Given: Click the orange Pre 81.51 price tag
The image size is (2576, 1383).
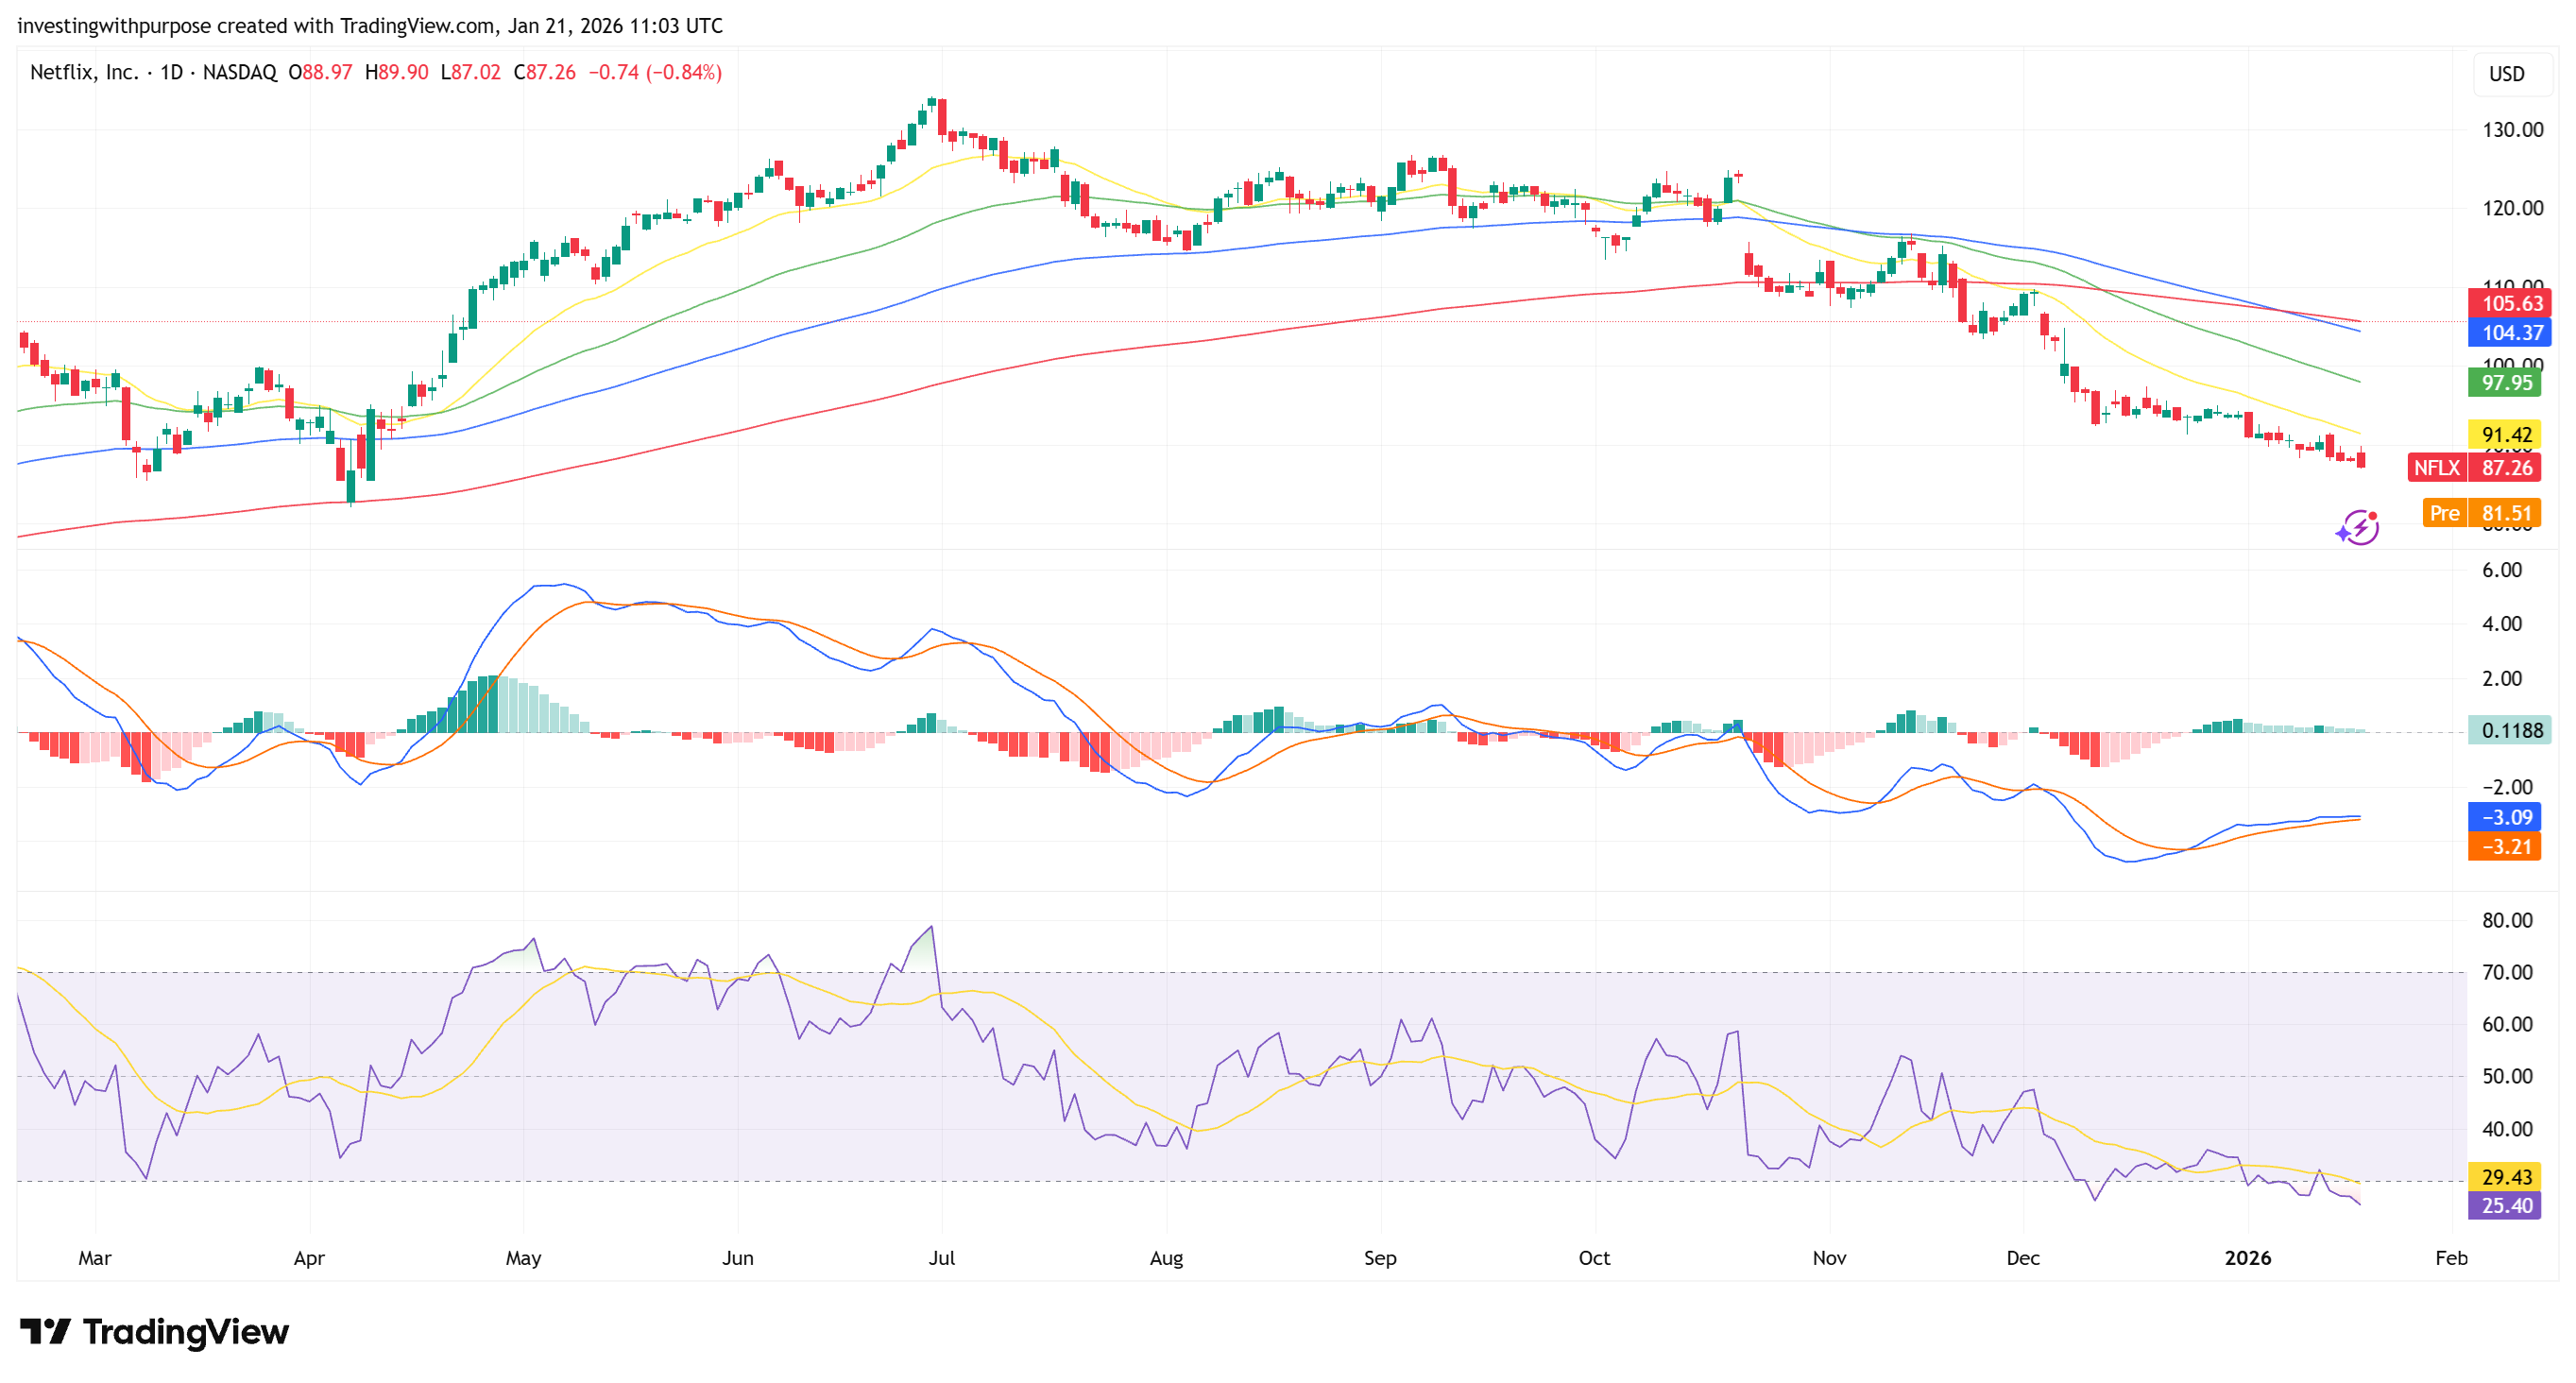Looking at the screenshot, I should (2481, 513).
